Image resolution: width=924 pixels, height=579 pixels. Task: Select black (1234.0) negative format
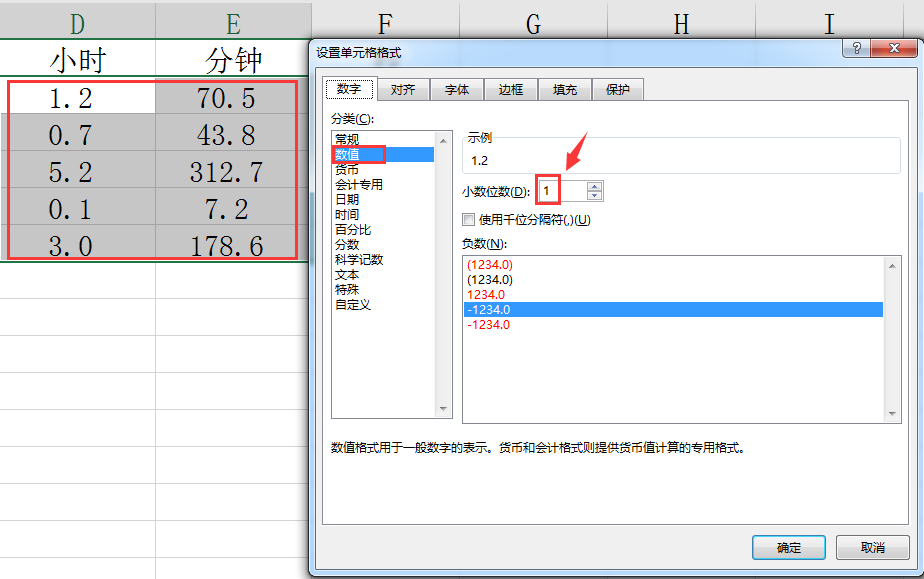coord(673,280)
